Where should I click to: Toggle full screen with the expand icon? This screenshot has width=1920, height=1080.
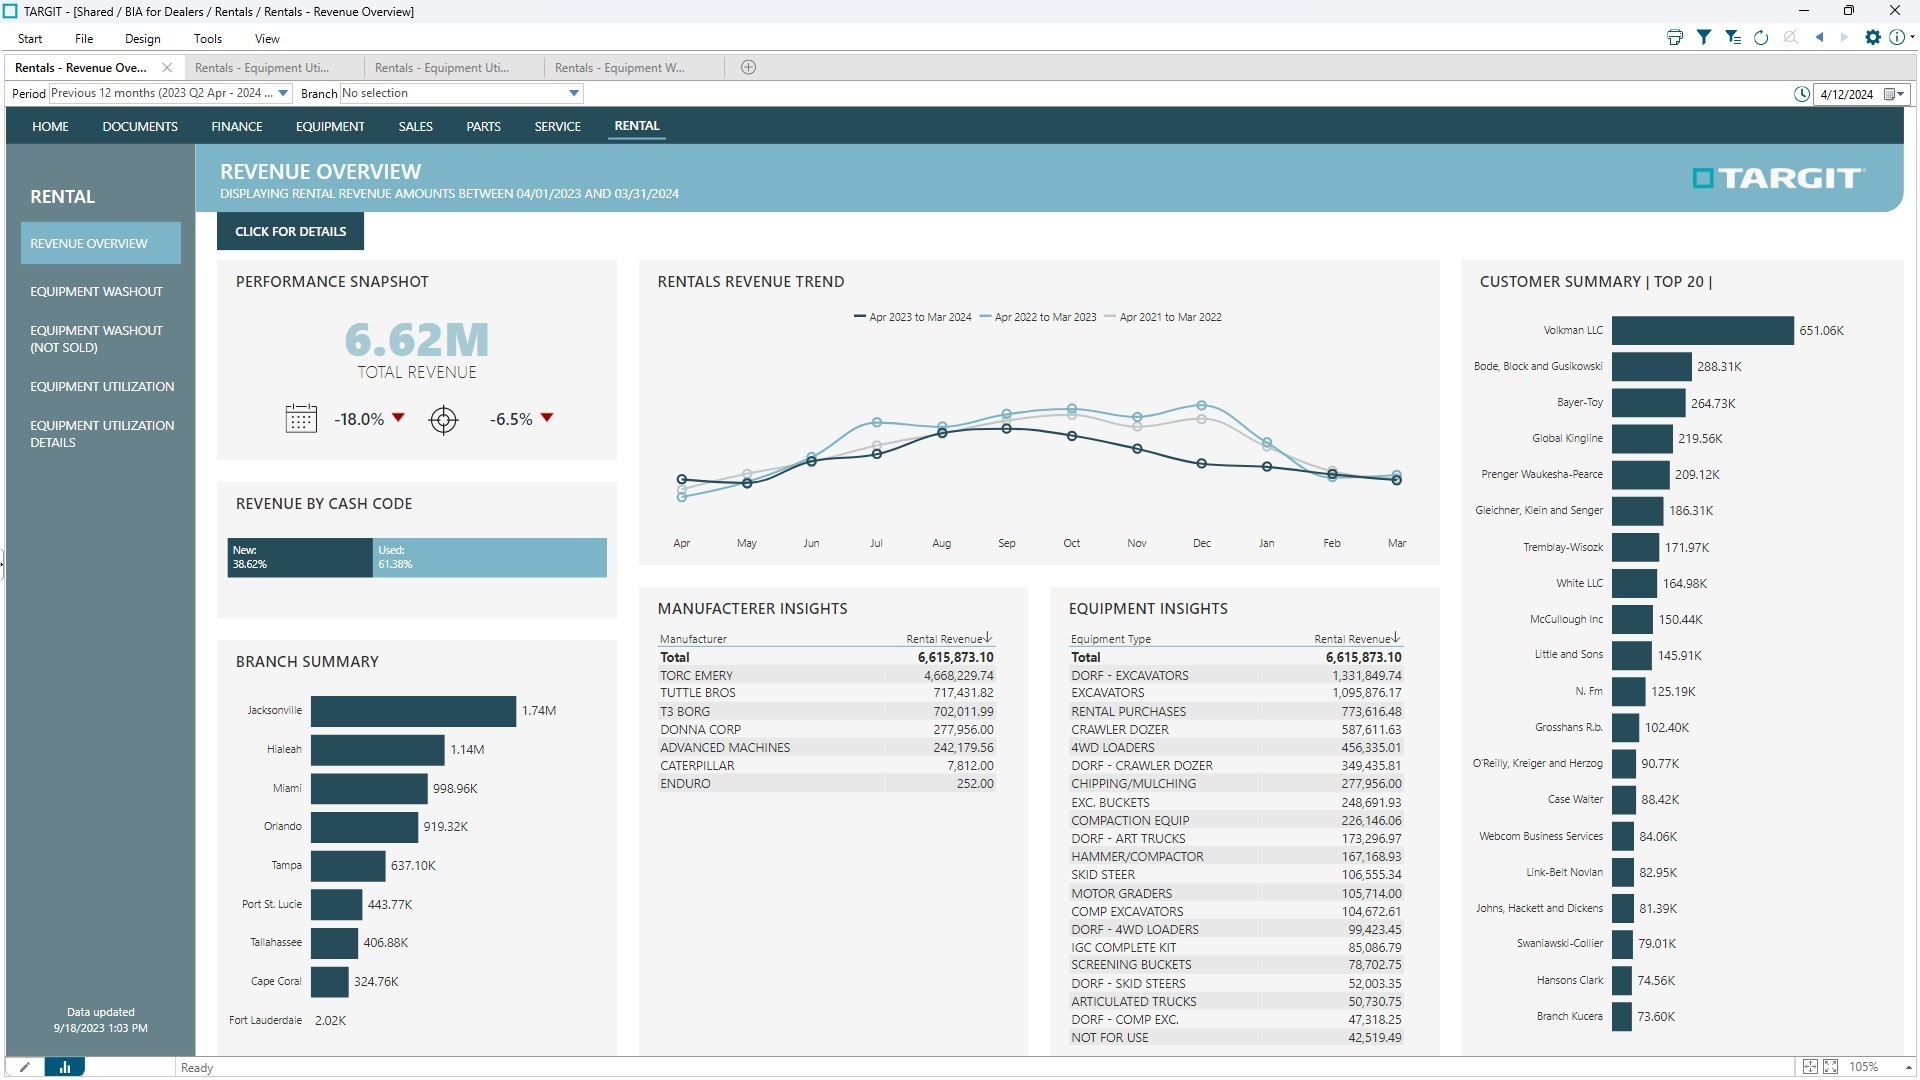coord(1831,1067)
